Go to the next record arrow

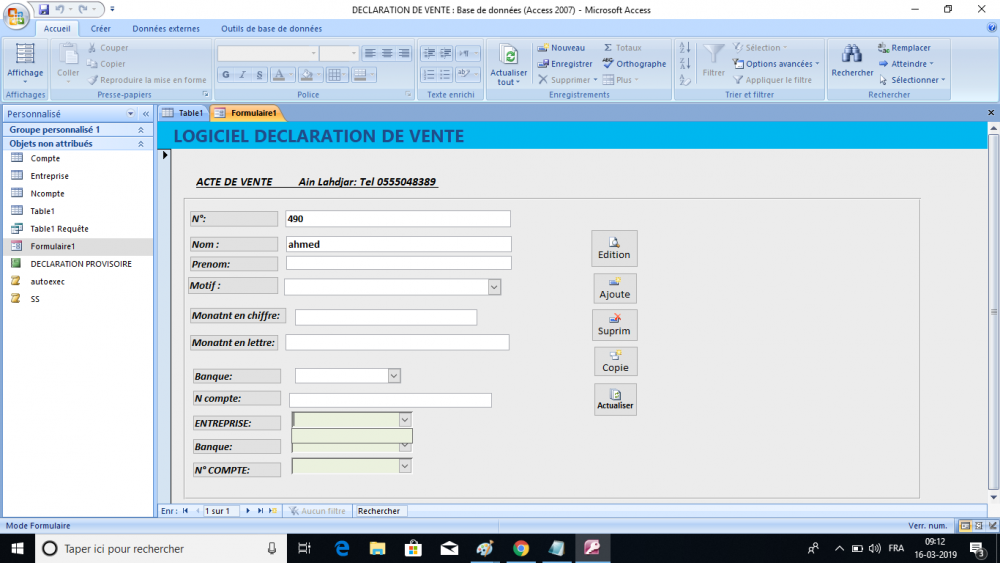(248, 511)
